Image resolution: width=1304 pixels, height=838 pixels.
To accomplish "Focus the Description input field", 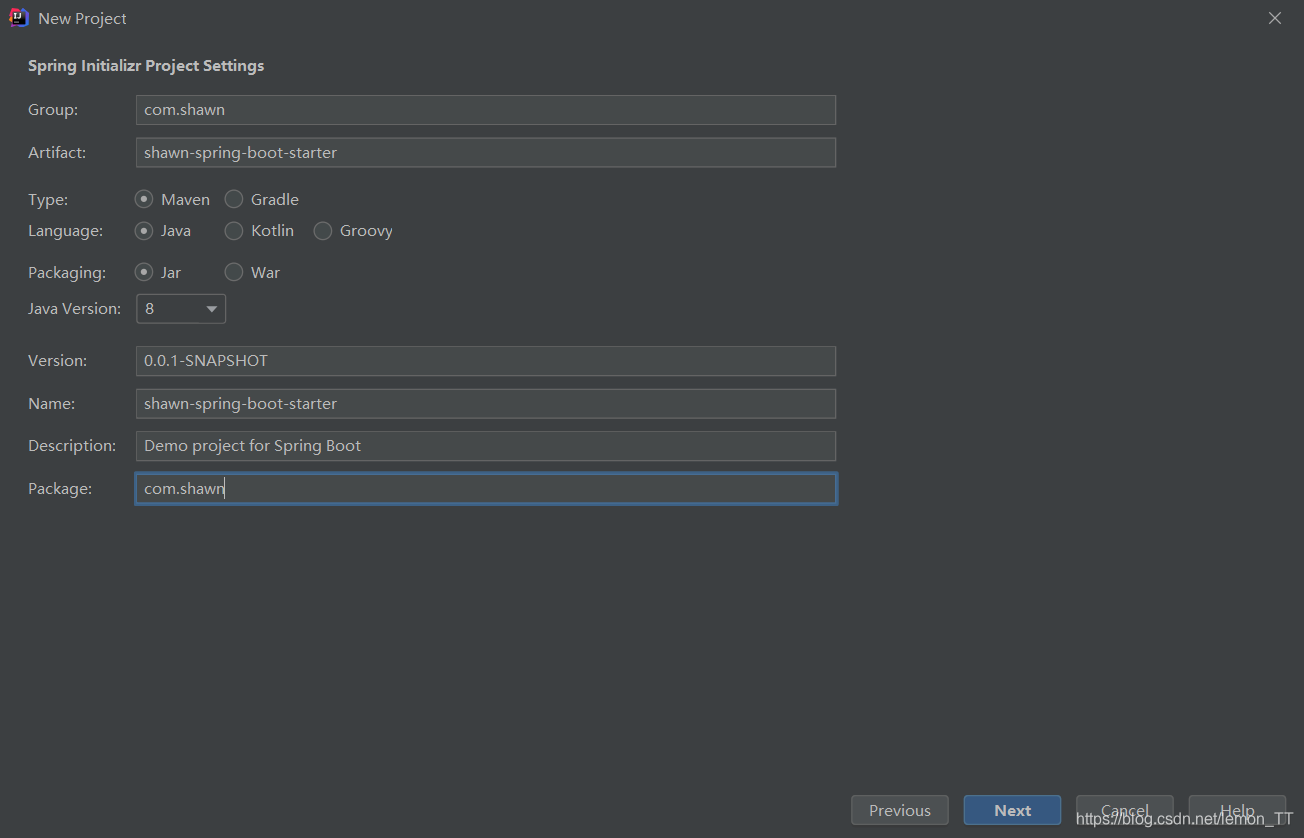I will (486, 446).
